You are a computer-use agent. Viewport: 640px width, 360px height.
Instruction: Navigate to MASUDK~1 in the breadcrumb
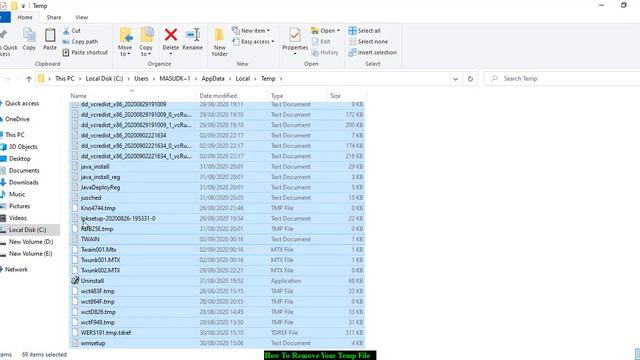point(175,79)
